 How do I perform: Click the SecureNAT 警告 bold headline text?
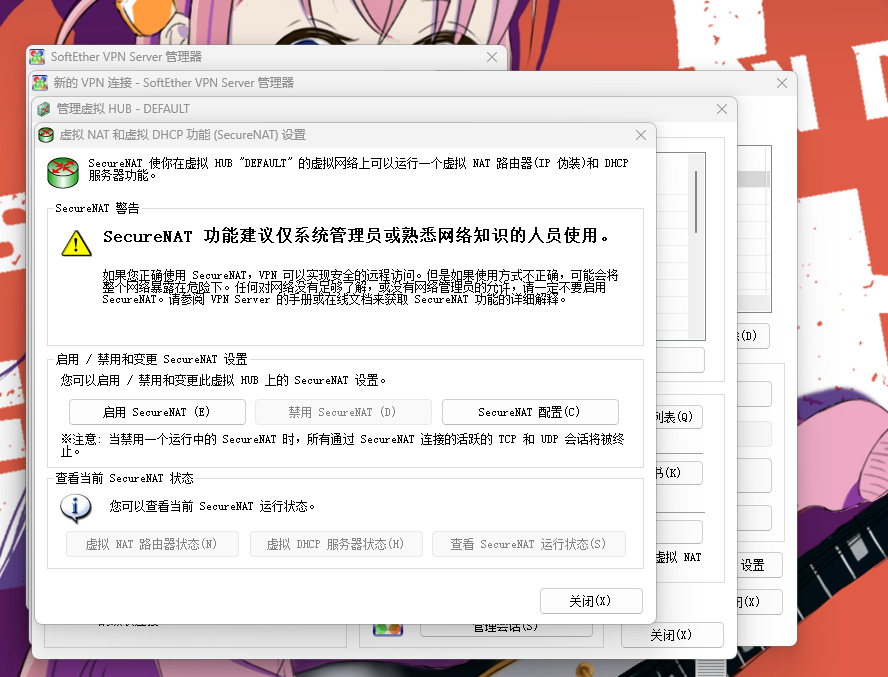357,236
